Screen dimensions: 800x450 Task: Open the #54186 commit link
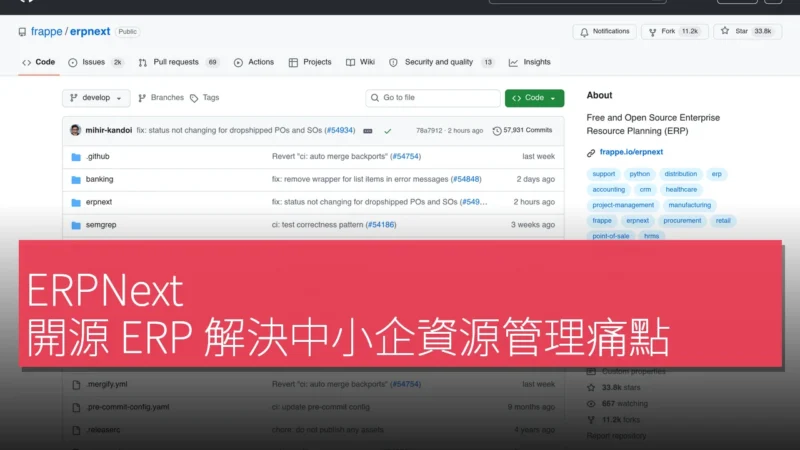tap(381, 225)
